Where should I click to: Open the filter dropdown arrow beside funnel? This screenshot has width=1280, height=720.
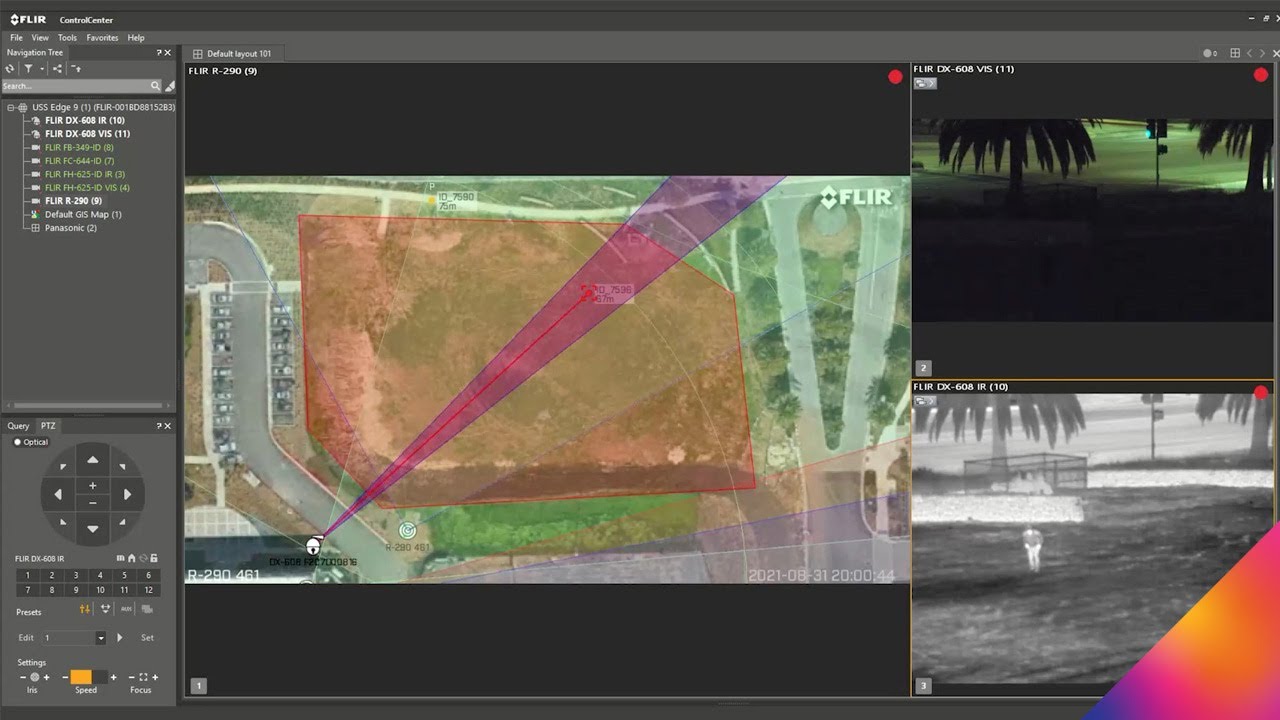pyautogui.click(x=40, y=69)
